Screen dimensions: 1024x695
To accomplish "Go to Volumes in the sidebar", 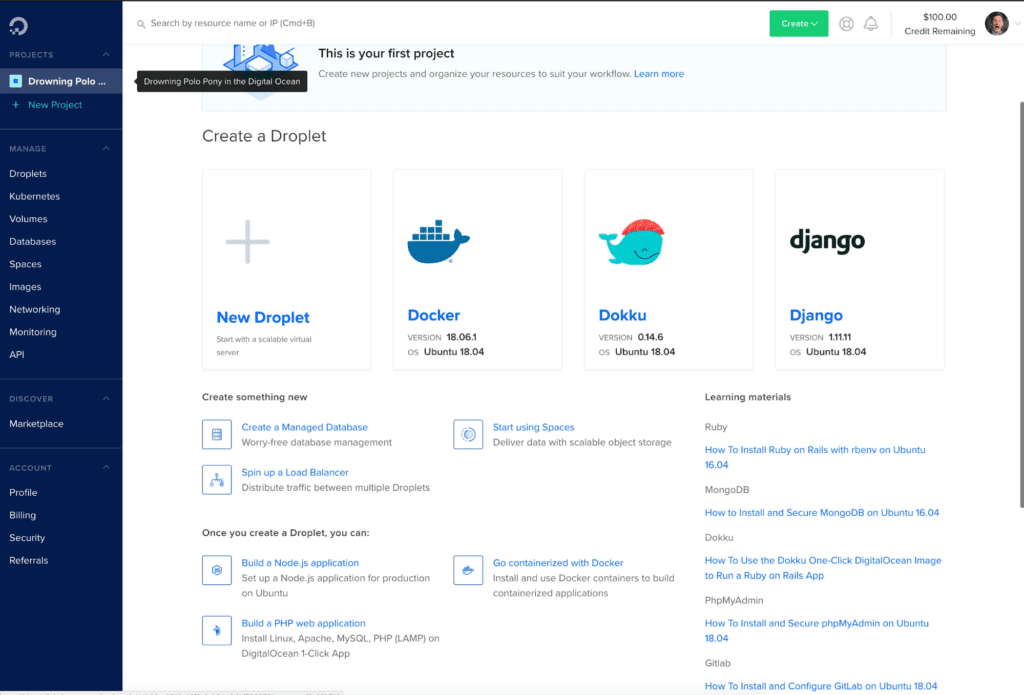I will coord(28,219).
